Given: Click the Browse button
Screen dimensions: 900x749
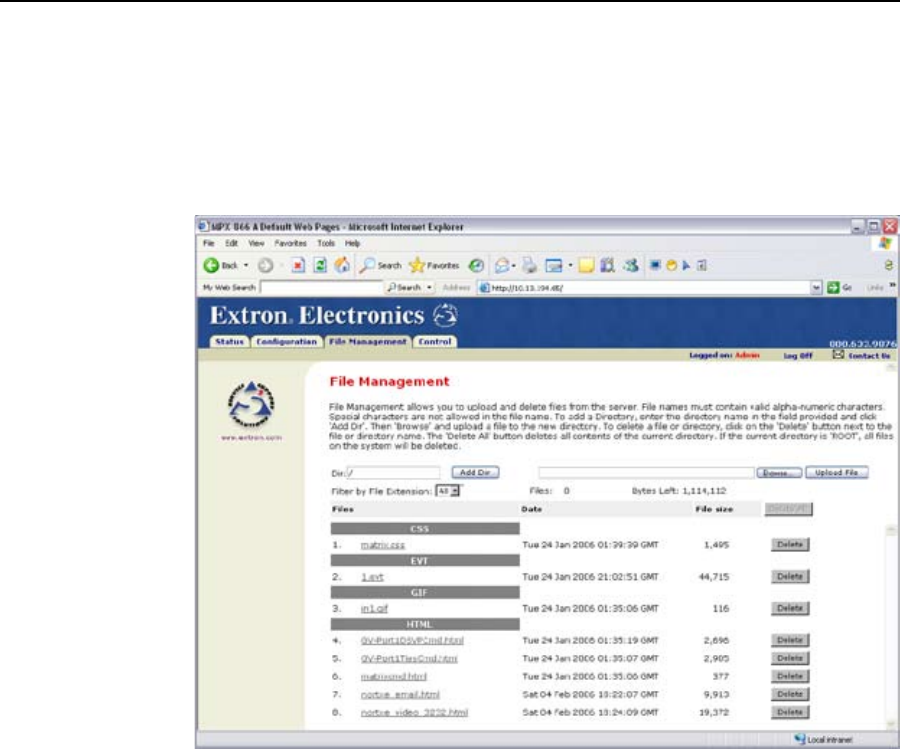Looking at the screenshot, I should (x=779, y=473).
